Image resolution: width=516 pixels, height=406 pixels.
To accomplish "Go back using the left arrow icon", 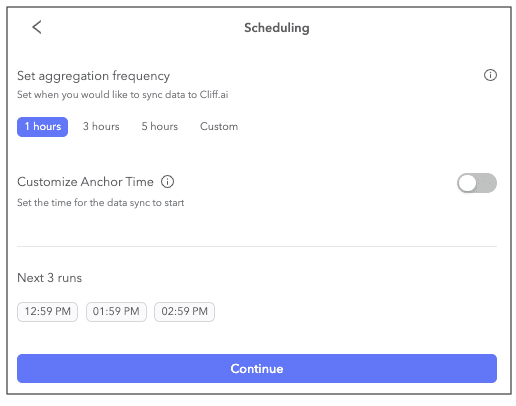I will pos(37,27).
